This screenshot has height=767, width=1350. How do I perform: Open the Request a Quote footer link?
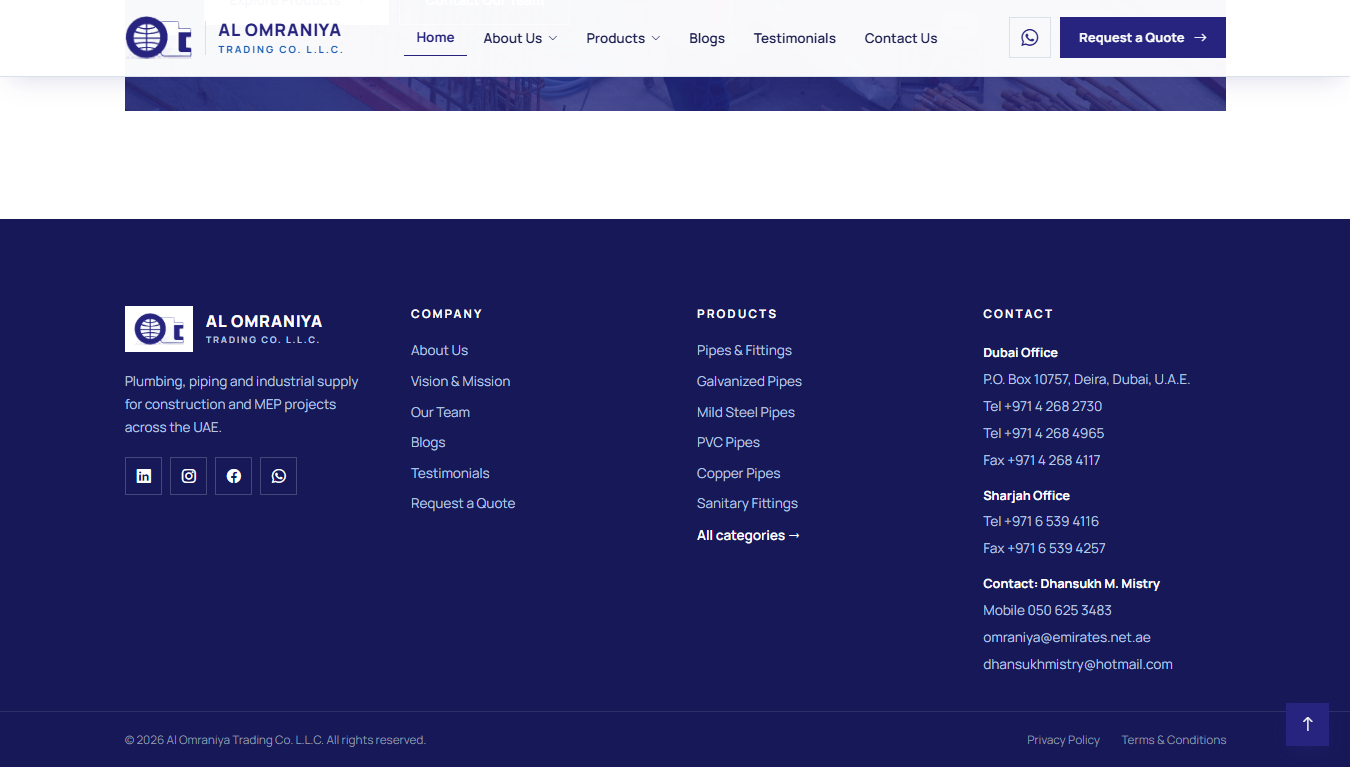(463, 503)
